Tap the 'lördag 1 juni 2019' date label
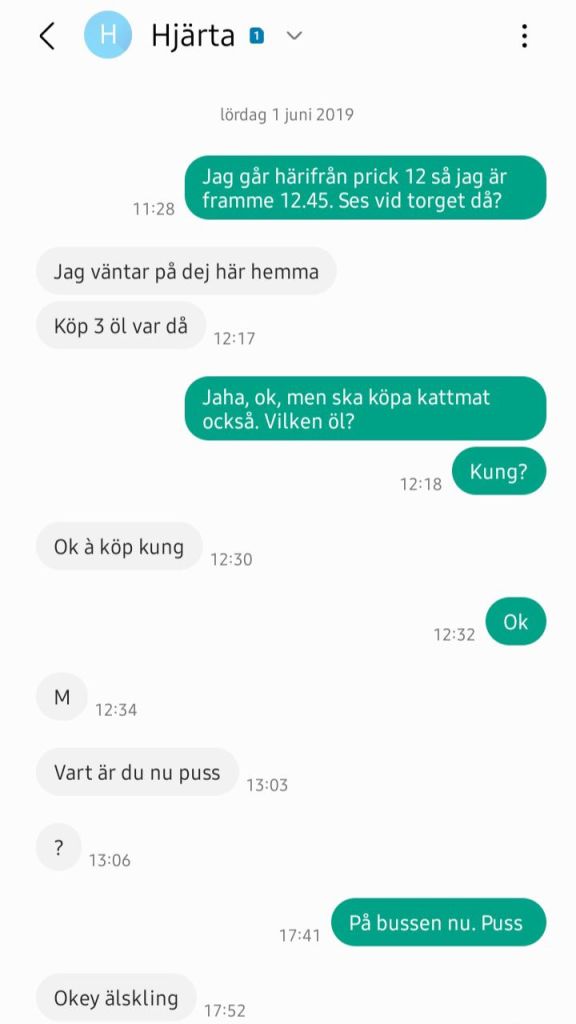Viewport: 576px width, 1024px height. 287,115
